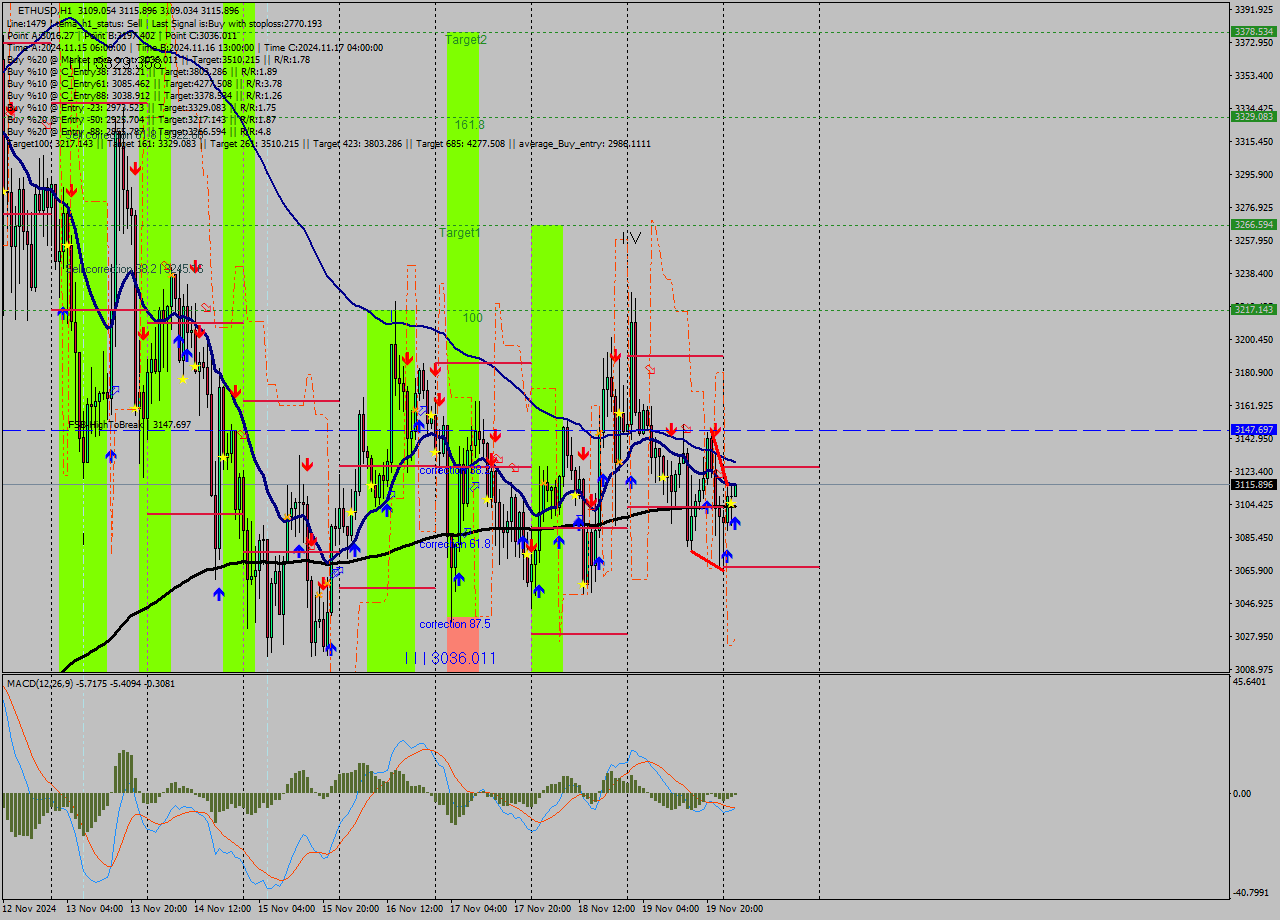
Task: Click the 3027.950 price axis value
Action: point(1254,636)
